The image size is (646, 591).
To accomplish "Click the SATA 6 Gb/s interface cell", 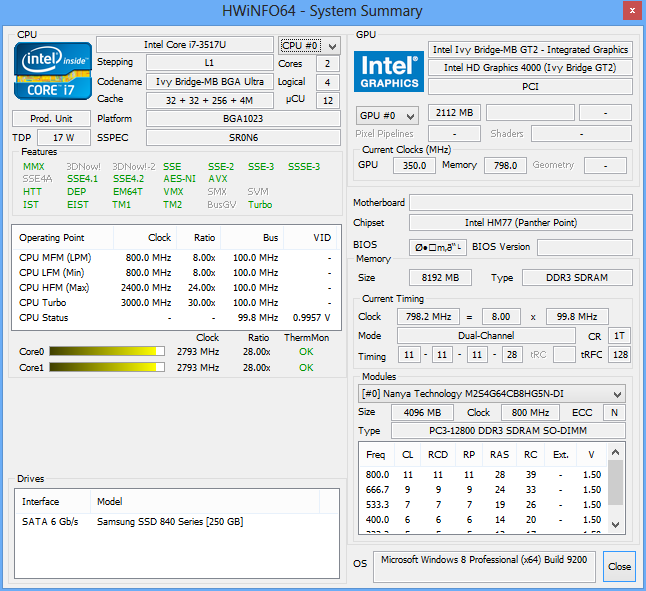I will click(x=50, y=522).
